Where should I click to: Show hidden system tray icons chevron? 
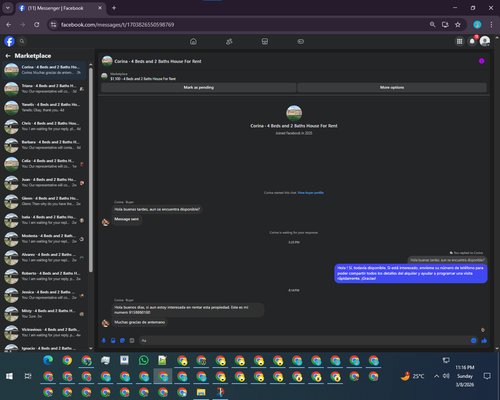click(x=436, y=376)
